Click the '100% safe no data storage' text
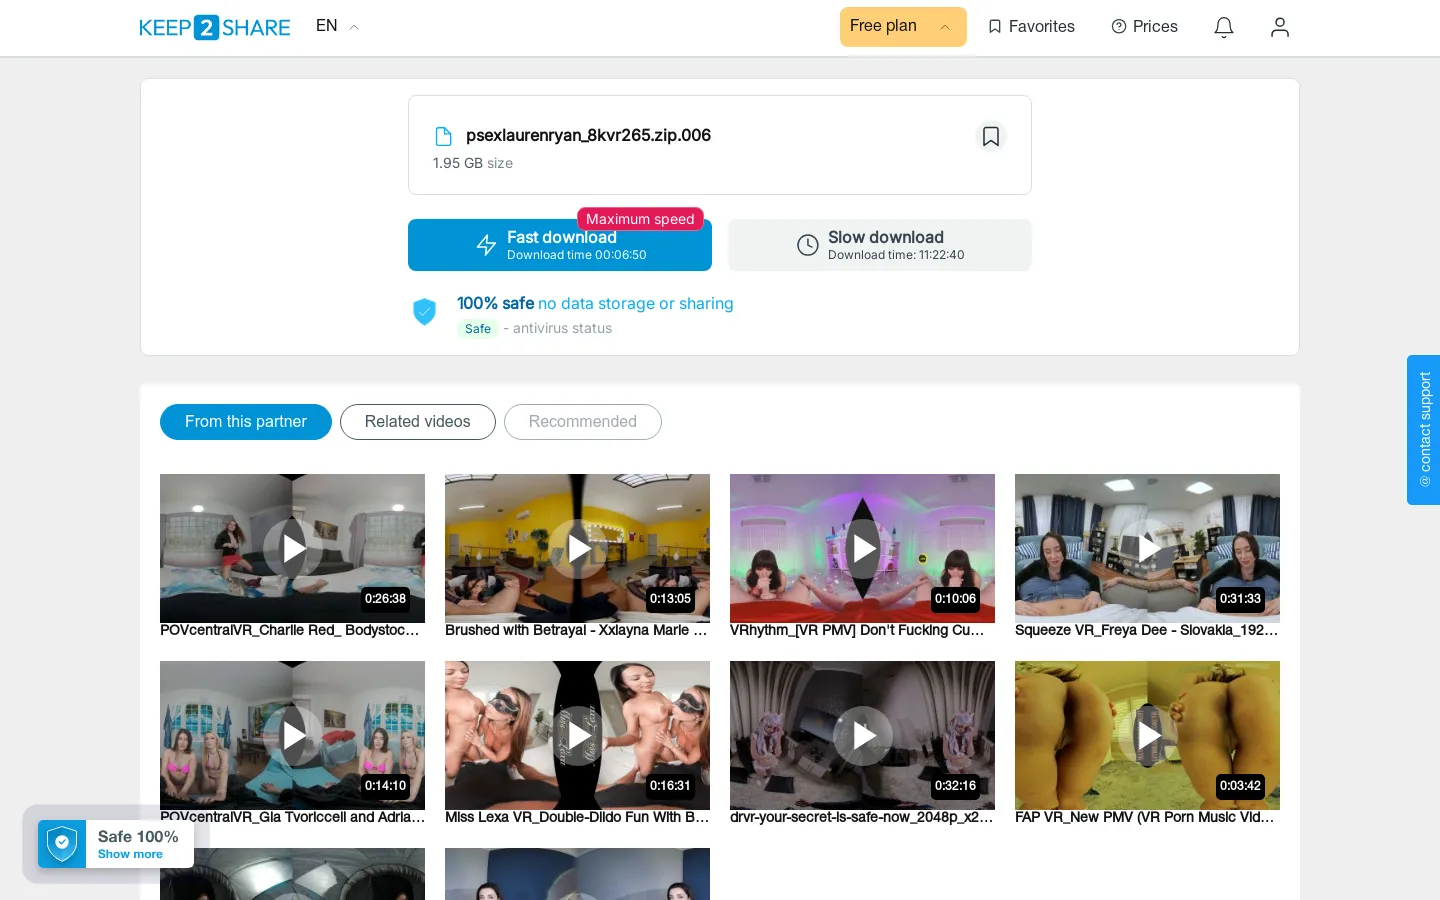The image size is (1440, 900). coord(595,303)
